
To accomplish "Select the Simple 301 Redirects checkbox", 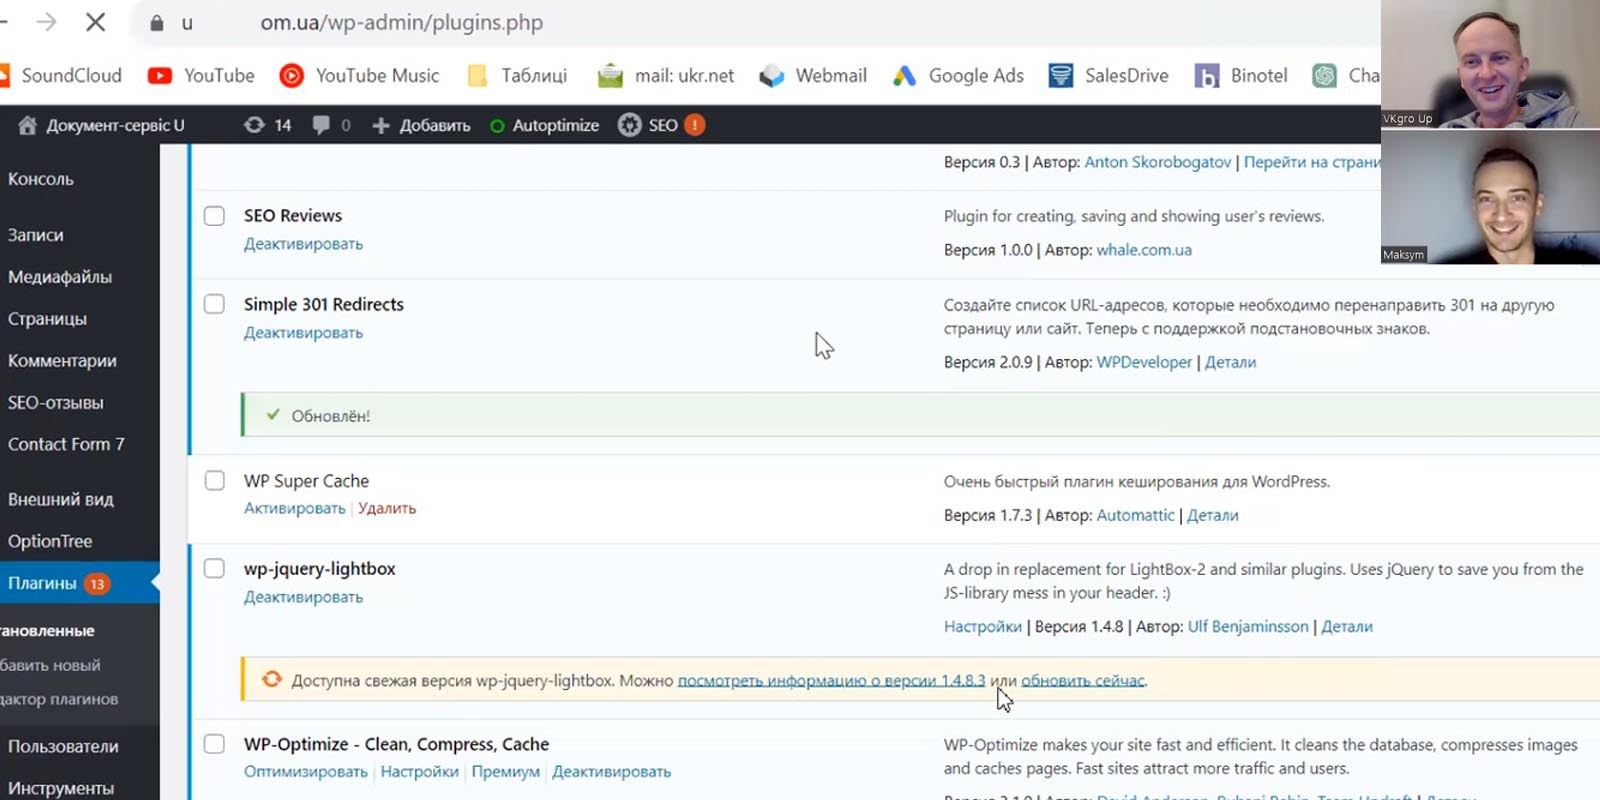I will [x=214, y=304].
